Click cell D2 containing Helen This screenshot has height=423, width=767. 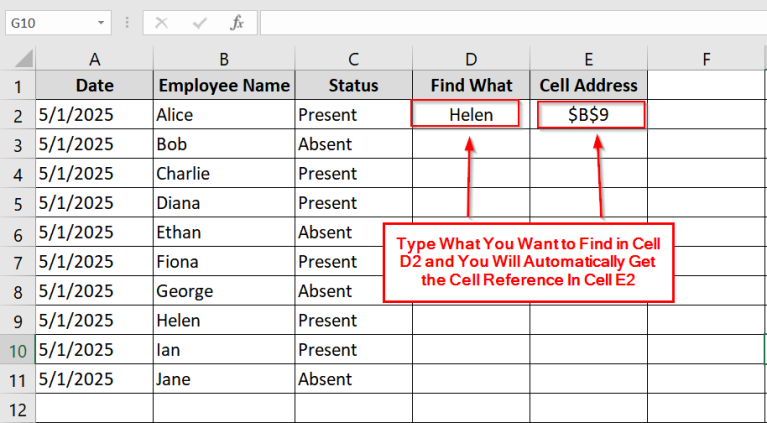(x=470, y=115)
